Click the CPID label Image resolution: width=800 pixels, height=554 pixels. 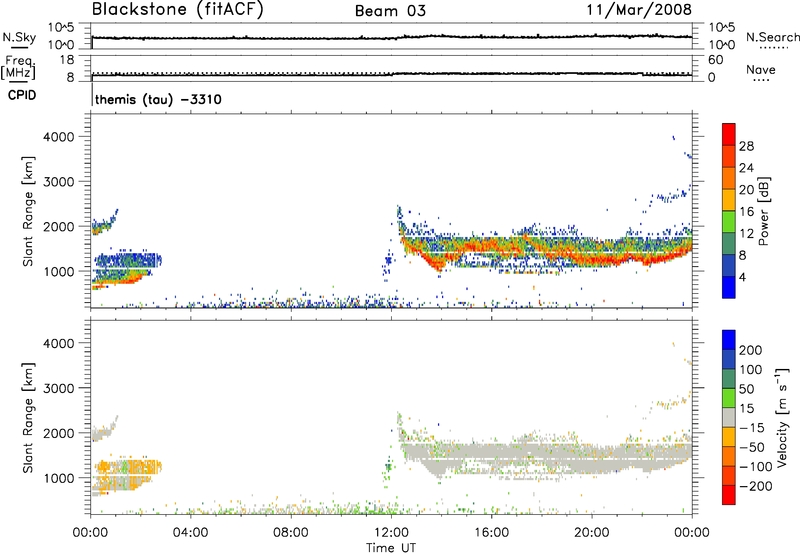[22, 95]
